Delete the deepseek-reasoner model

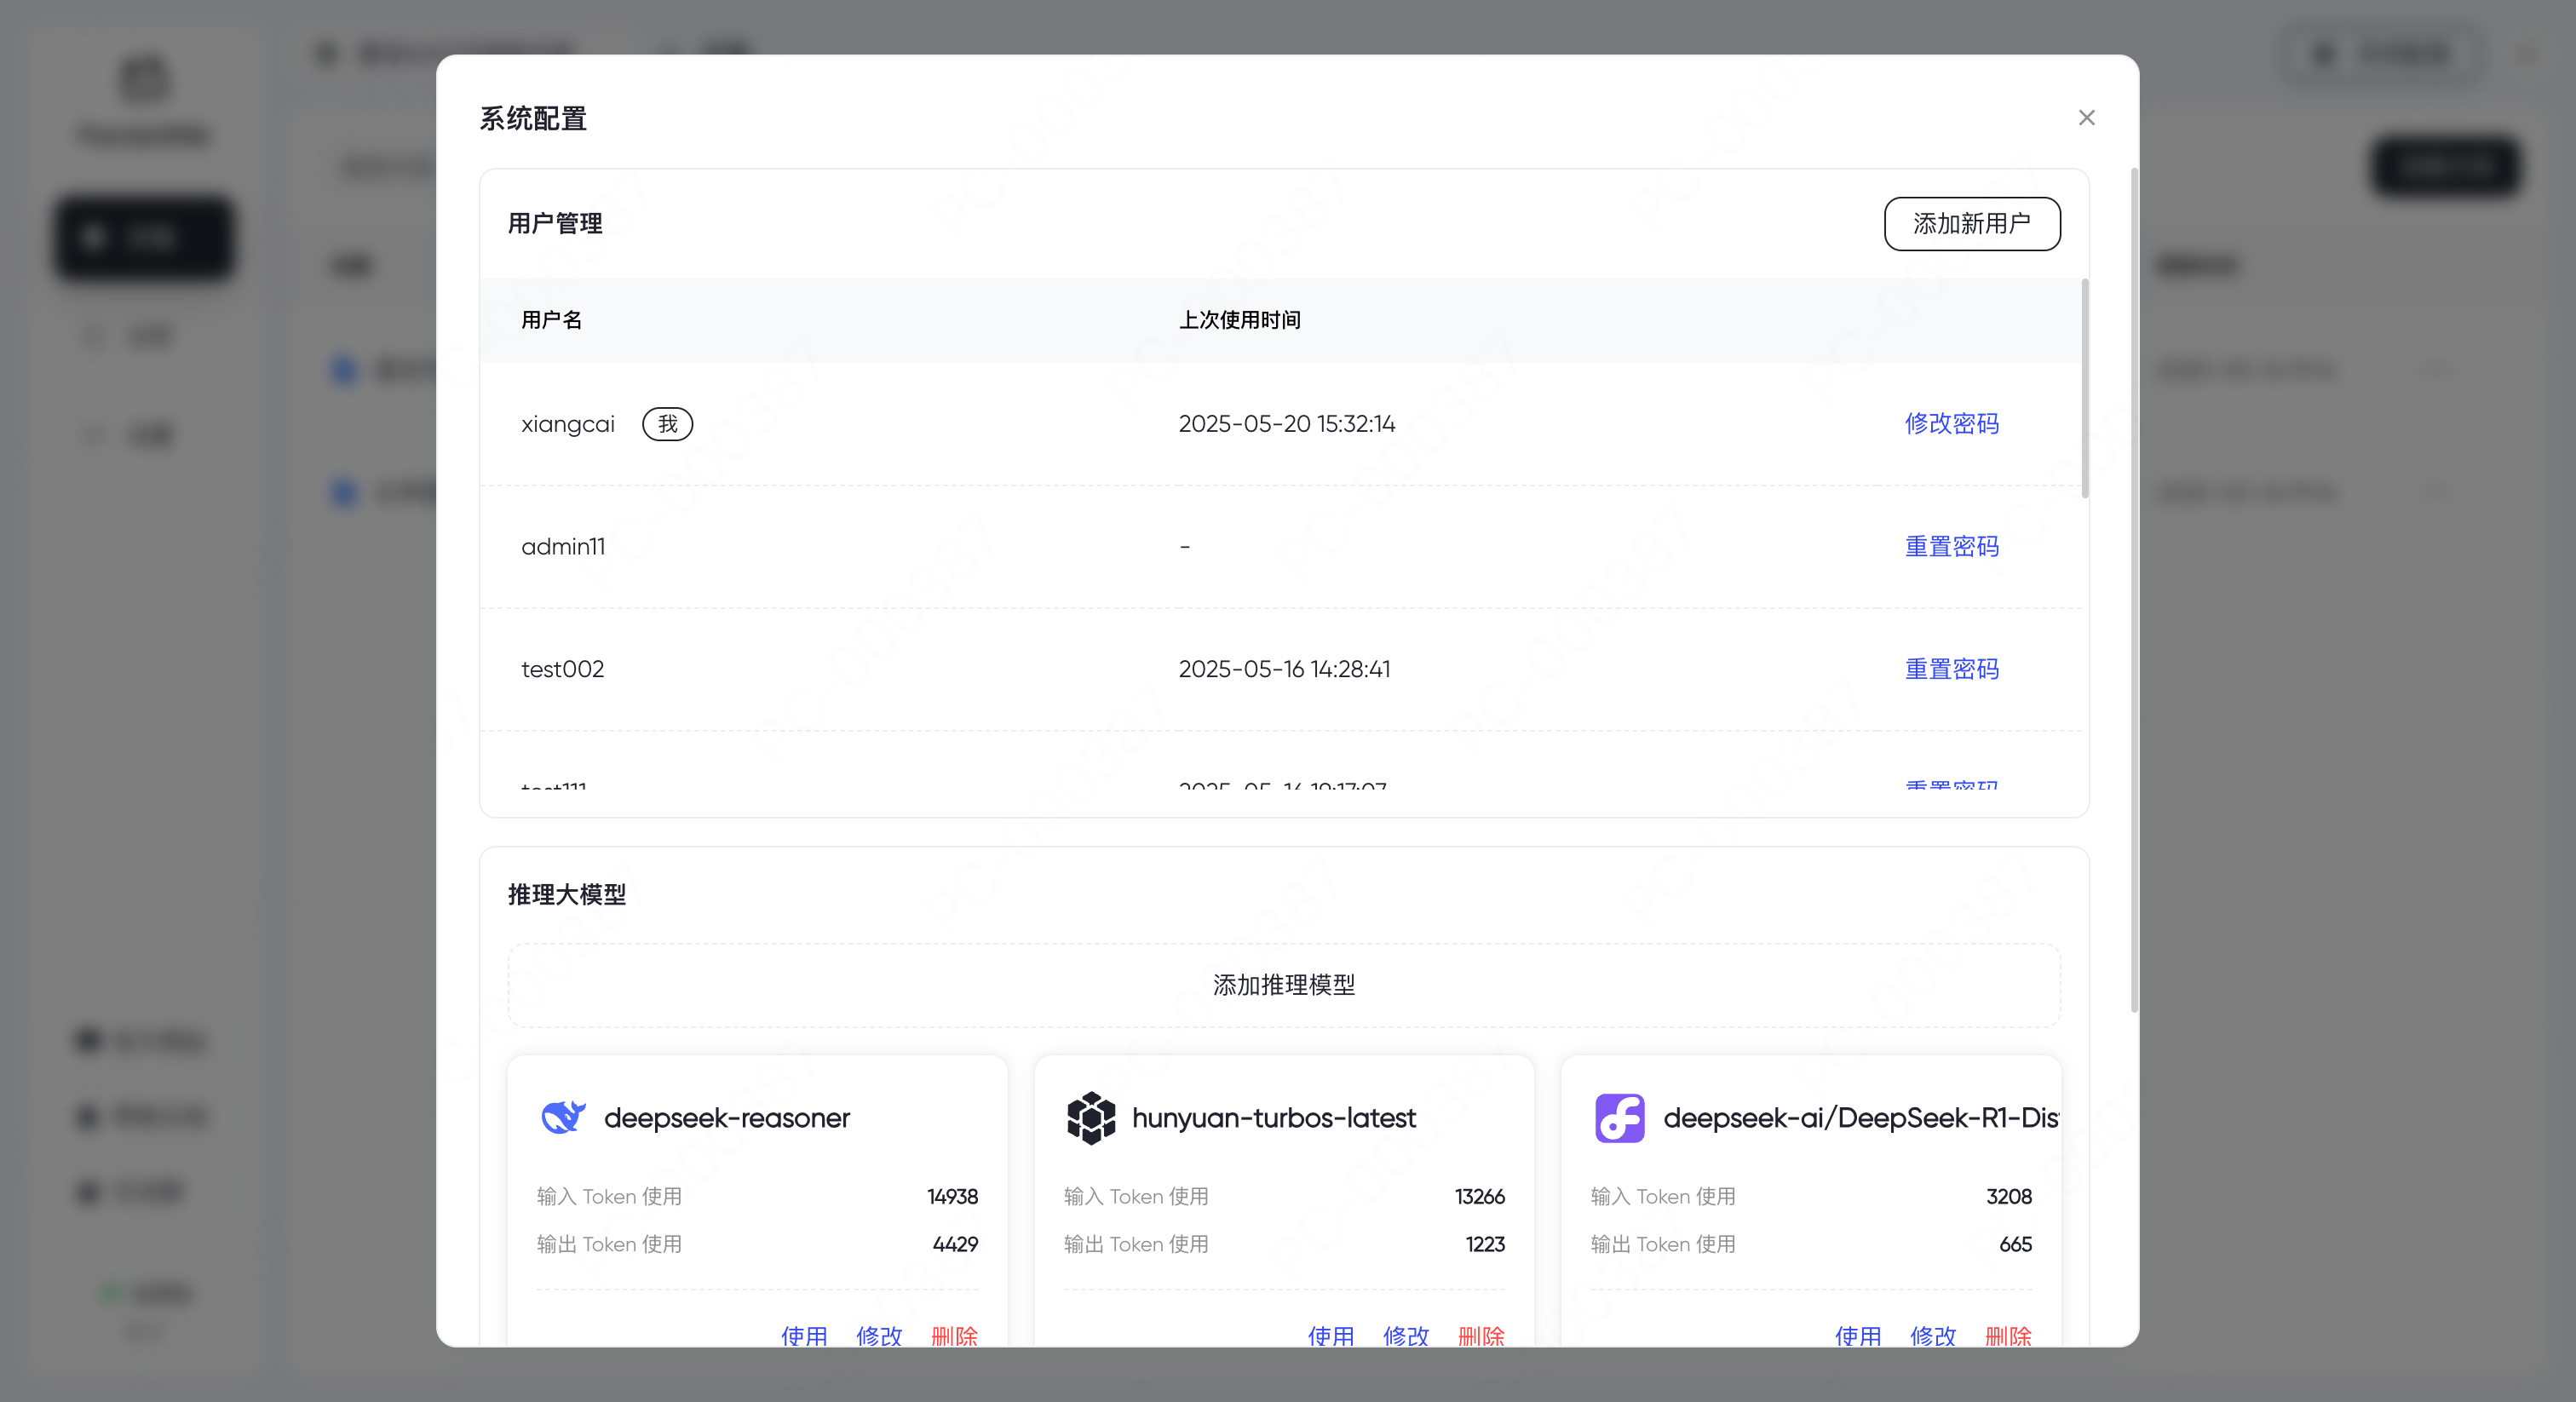point(954,1335)
